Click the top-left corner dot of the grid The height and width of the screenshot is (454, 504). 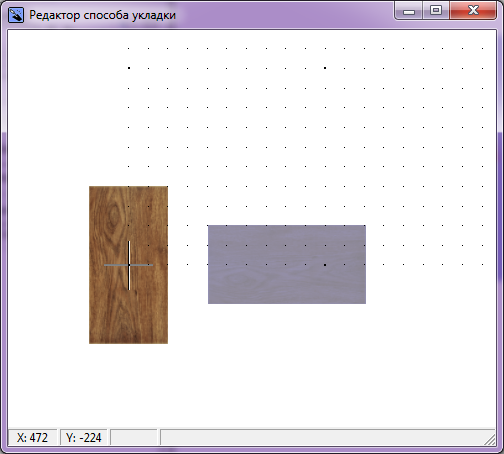coord(128,49)
